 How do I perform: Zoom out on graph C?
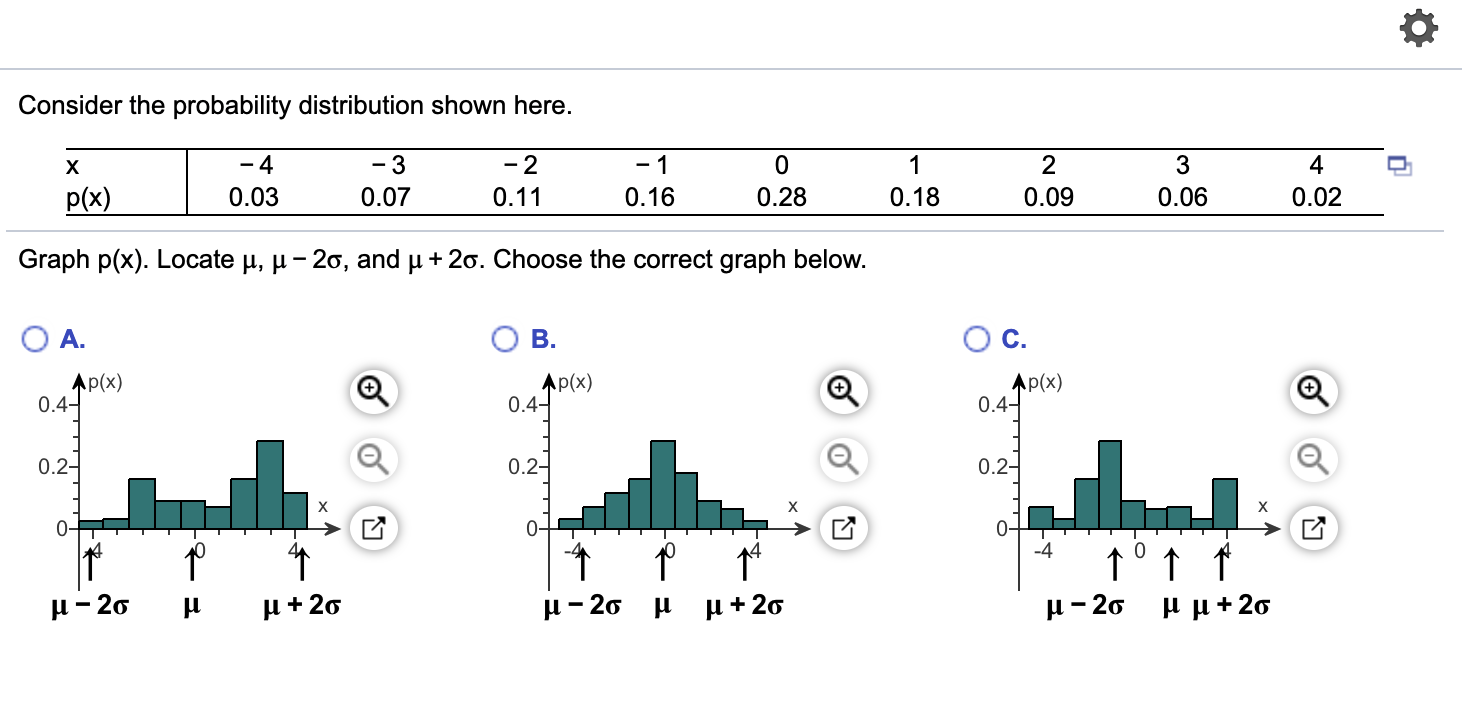point(1313,461)
